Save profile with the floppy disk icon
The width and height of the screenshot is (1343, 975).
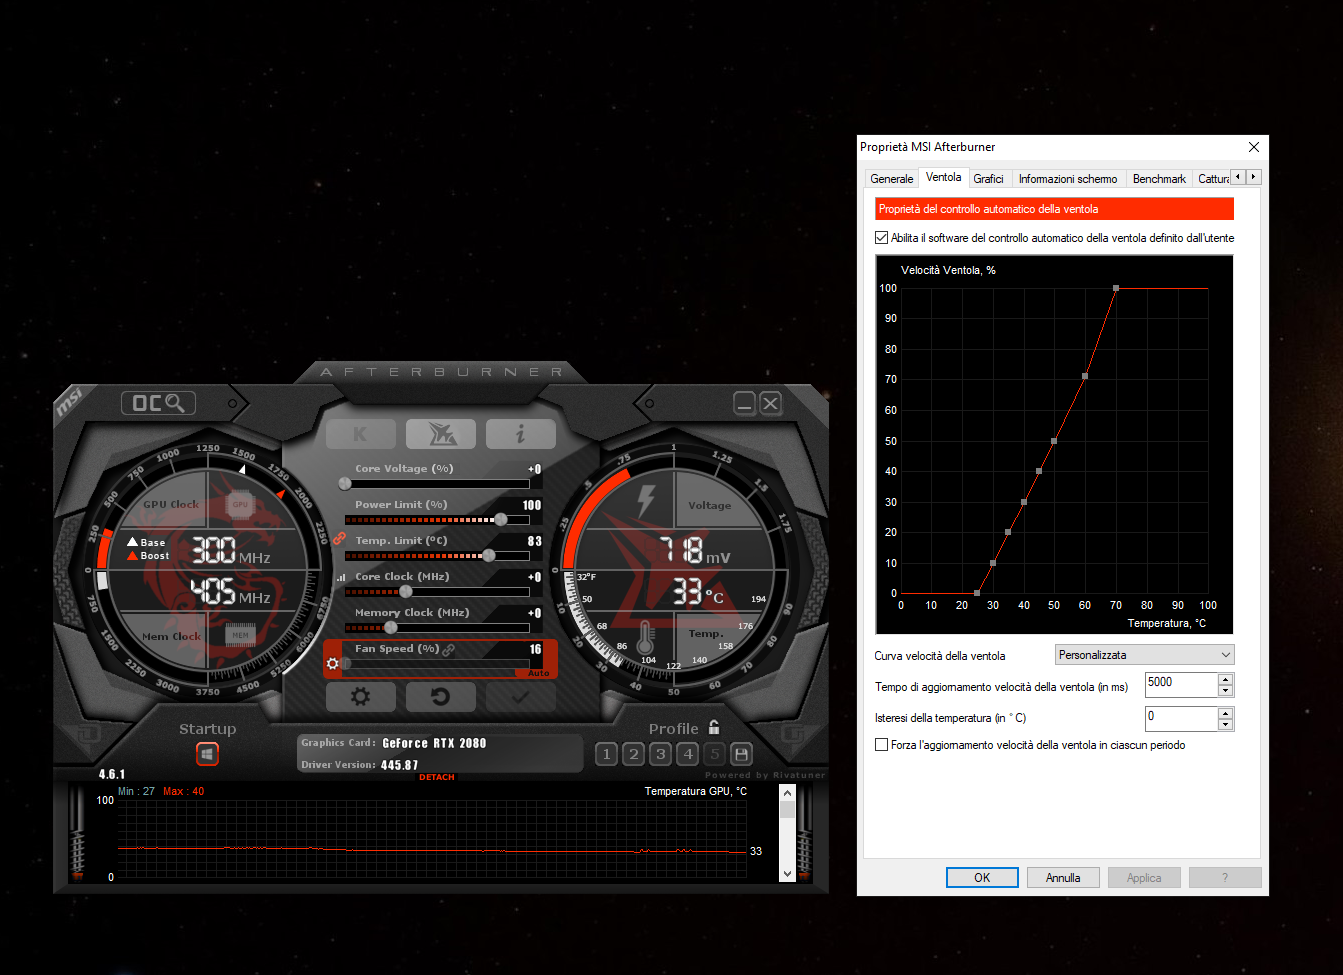click(741, 754)
